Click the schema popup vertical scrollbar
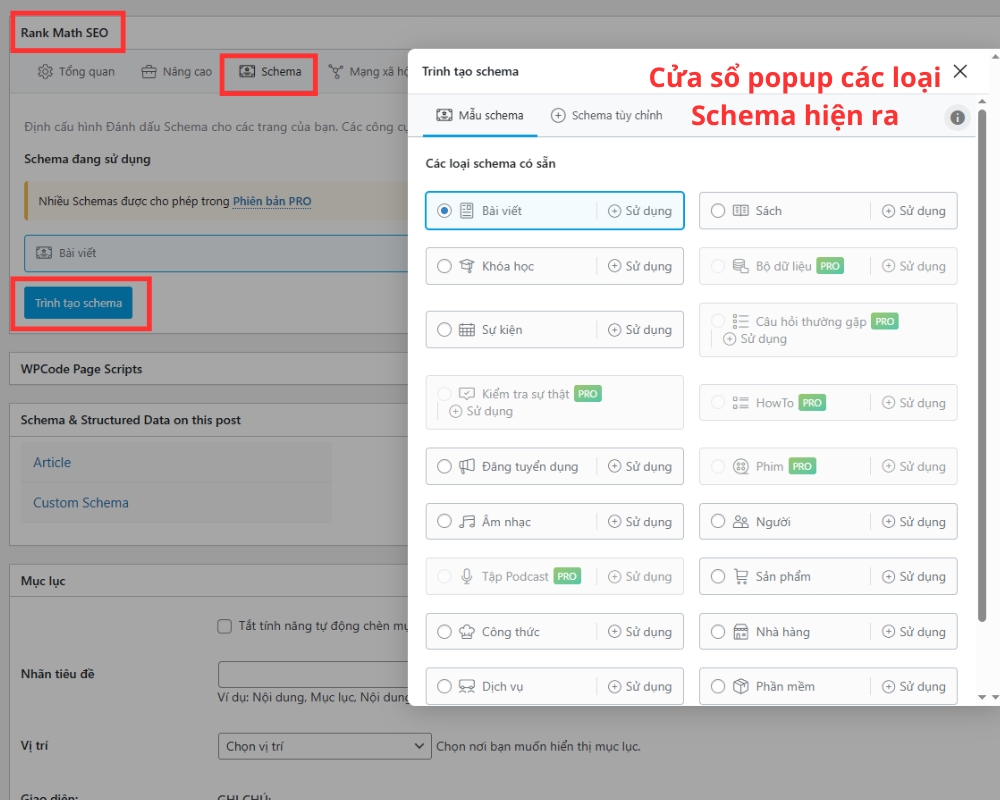Image resolution: width=1000 pixels, height=800 pixels. [x=982, y=364]
